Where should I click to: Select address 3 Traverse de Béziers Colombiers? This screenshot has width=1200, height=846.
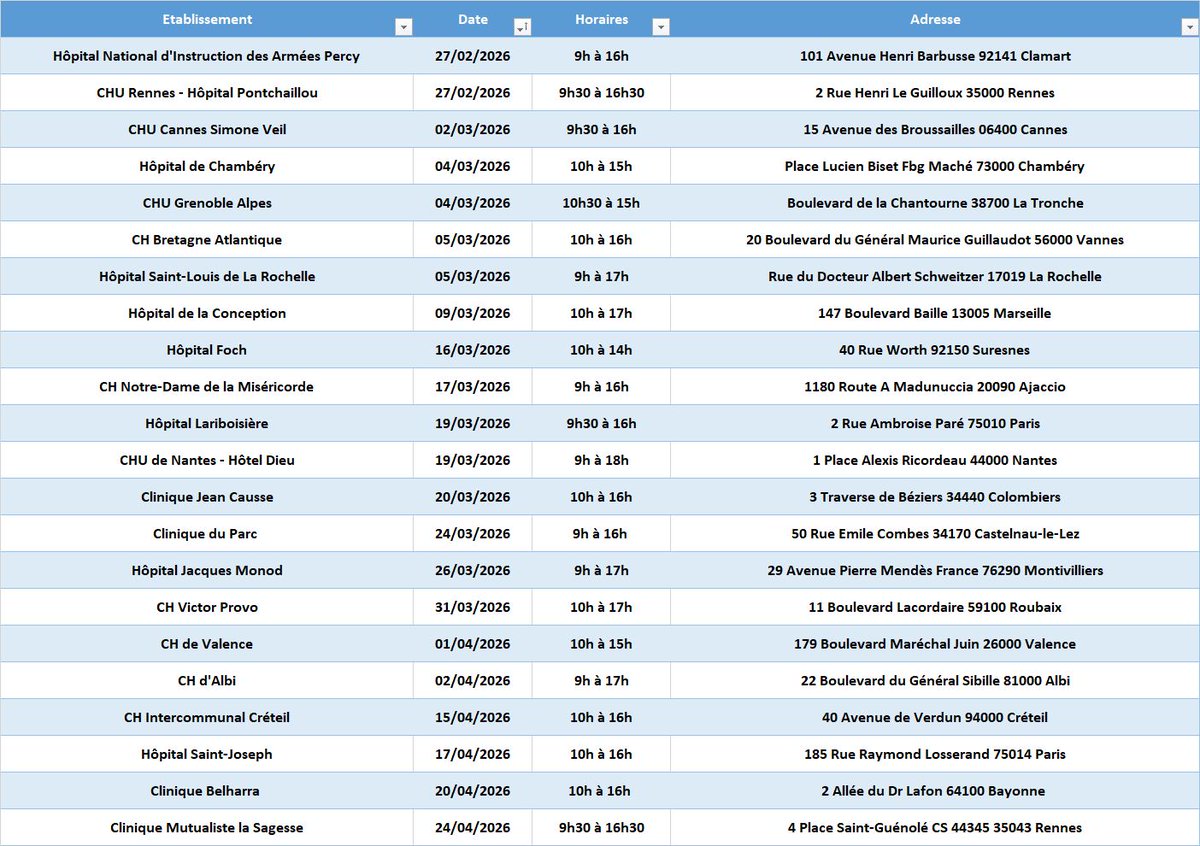click(x=935, y=497)
